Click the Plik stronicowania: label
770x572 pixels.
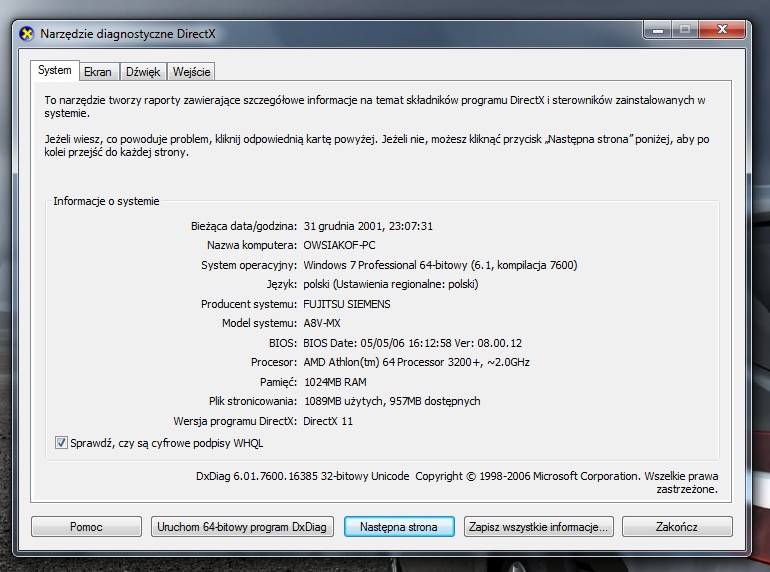pos(253,401)
